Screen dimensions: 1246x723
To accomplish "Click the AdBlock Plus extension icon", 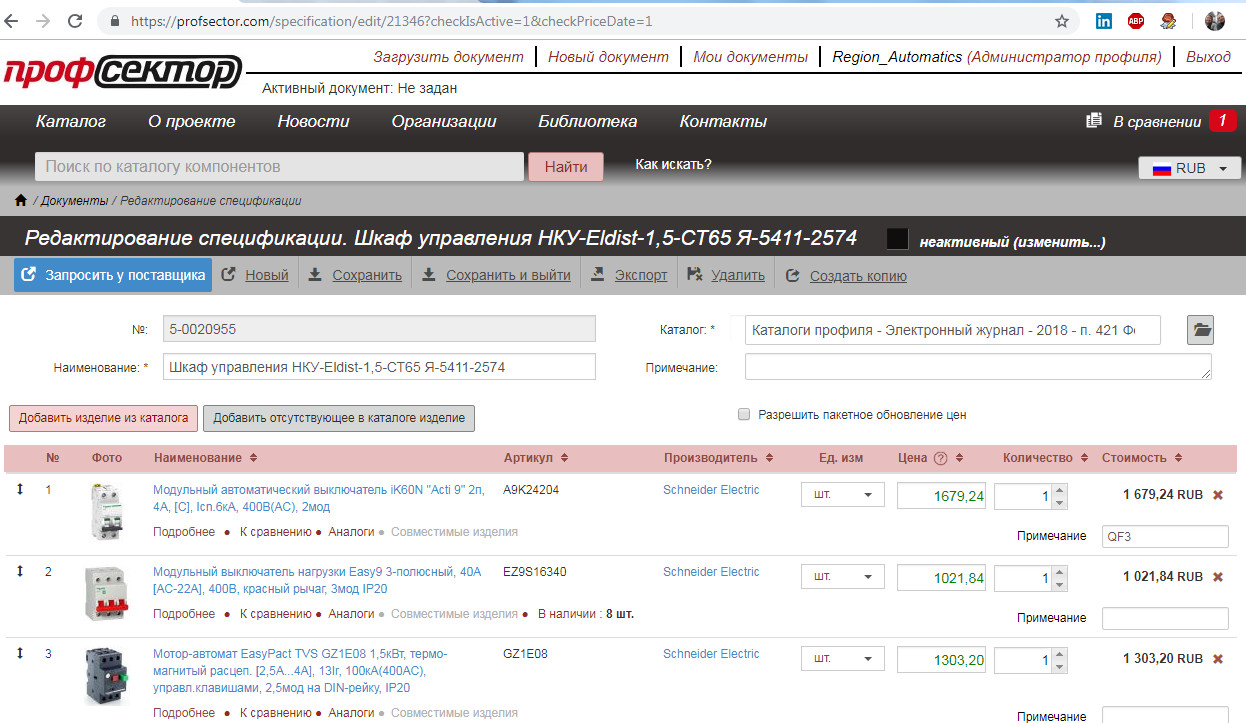I will point(1136,21).
